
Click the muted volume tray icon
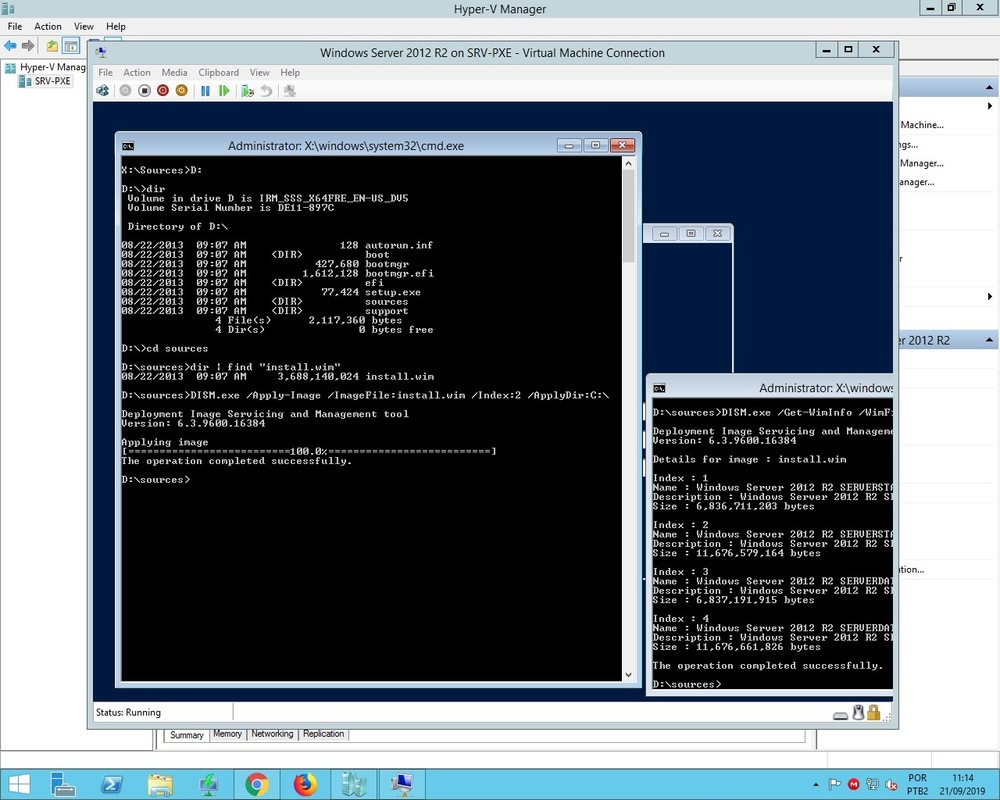tap(892, 784)
